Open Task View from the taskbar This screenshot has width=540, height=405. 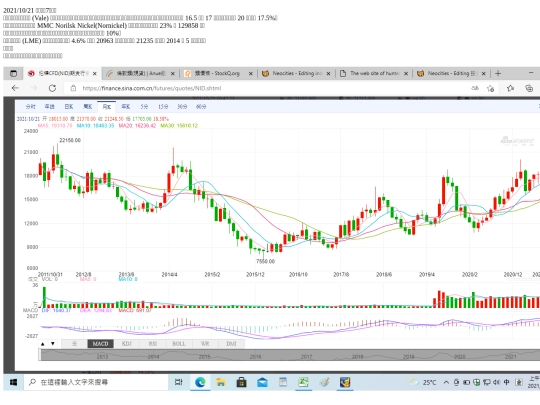[x=179, y=382]
